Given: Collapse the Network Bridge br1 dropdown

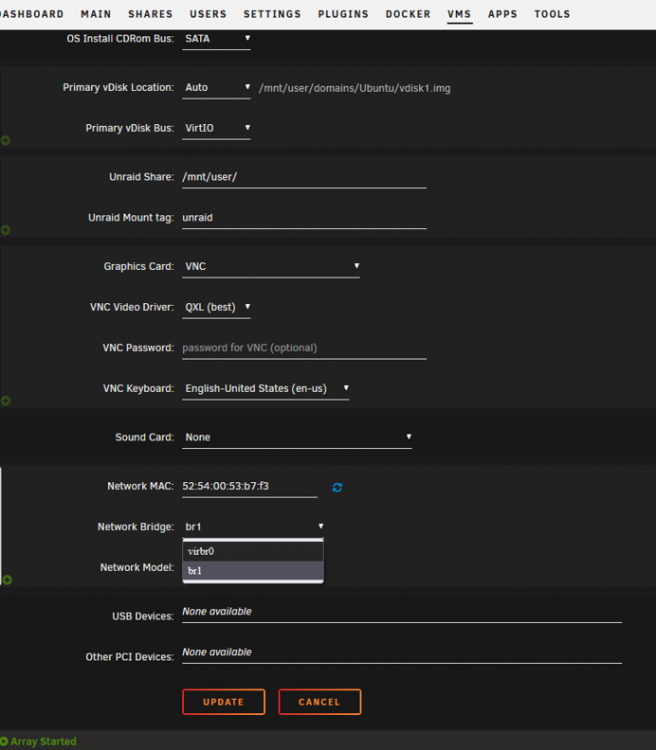Looking at the screenshot, I should tap(254, 527).
